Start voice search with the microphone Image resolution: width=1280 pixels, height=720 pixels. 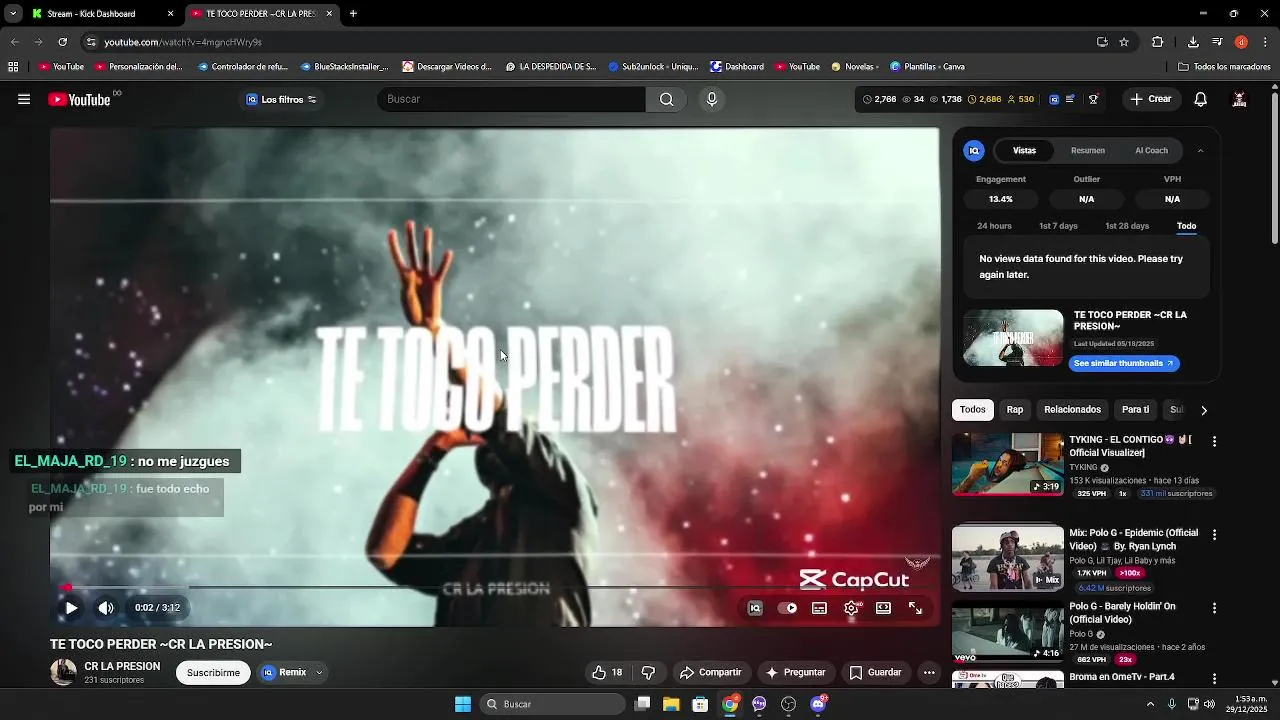pyautogui.click(x=712, y=99)
